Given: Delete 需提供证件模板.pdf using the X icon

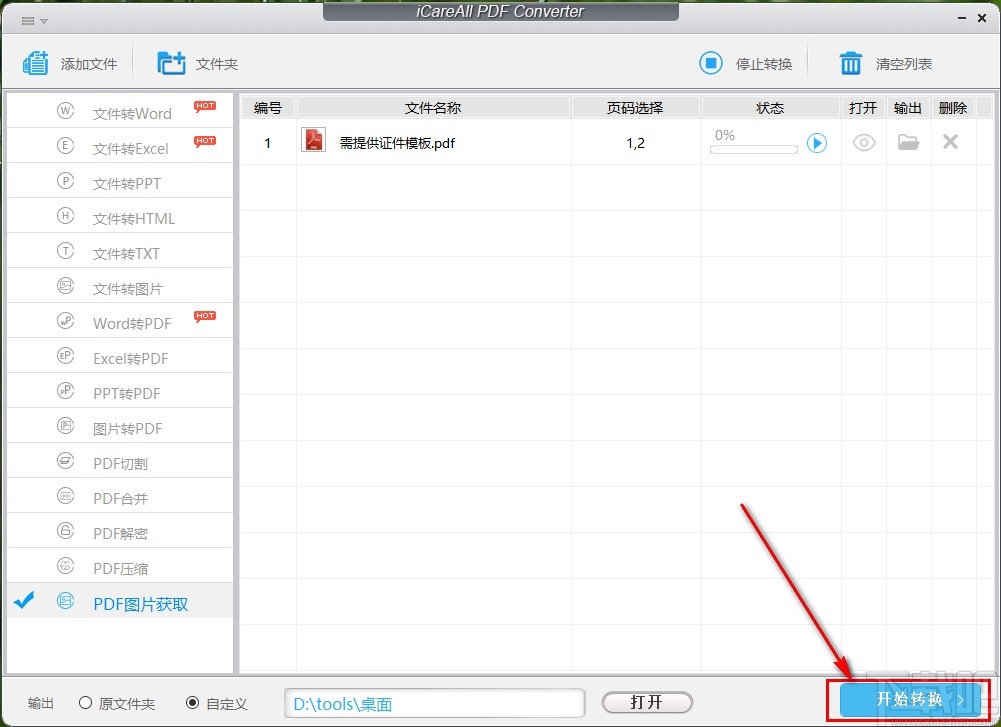Looking at the screenshot, I should (950, 141).
